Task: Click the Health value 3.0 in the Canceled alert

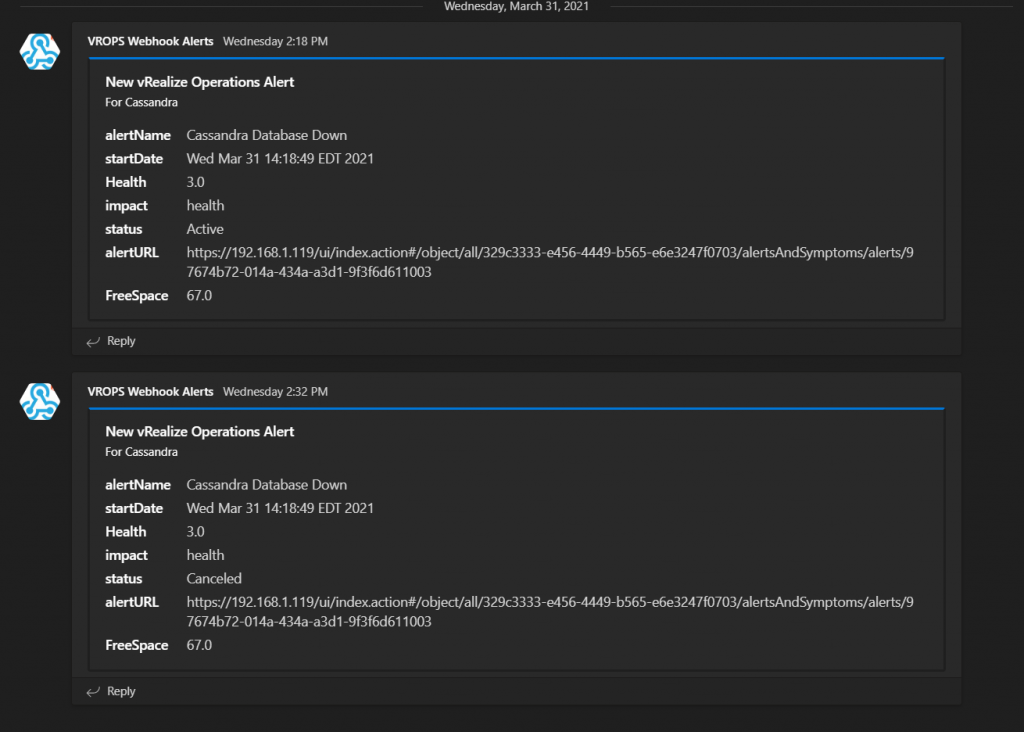Action: pyautogui.click(x=195, y=532)
